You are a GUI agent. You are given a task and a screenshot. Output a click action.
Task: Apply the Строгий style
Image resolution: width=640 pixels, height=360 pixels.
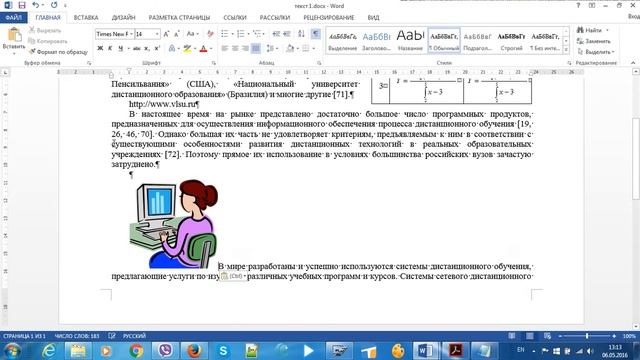[x=511, y=40]
